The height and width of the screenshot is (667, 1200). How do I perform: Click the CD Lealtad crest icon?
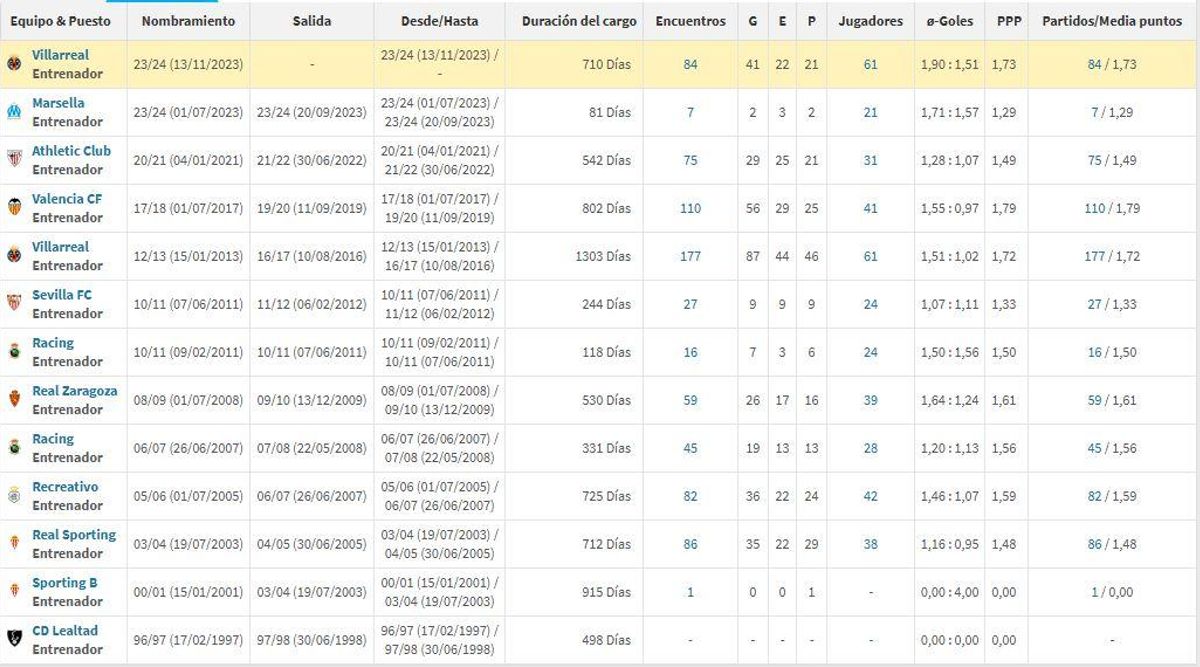click(14, 640)
